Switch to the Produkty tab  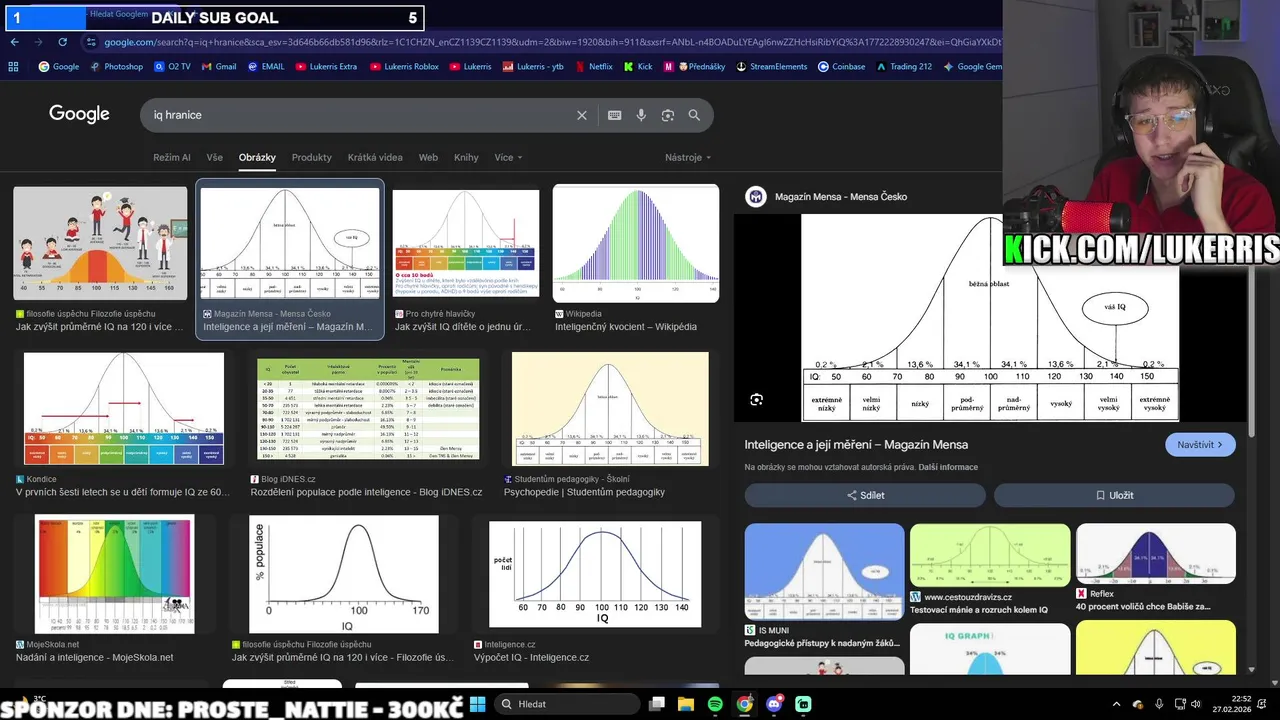[x=311, y=157]
